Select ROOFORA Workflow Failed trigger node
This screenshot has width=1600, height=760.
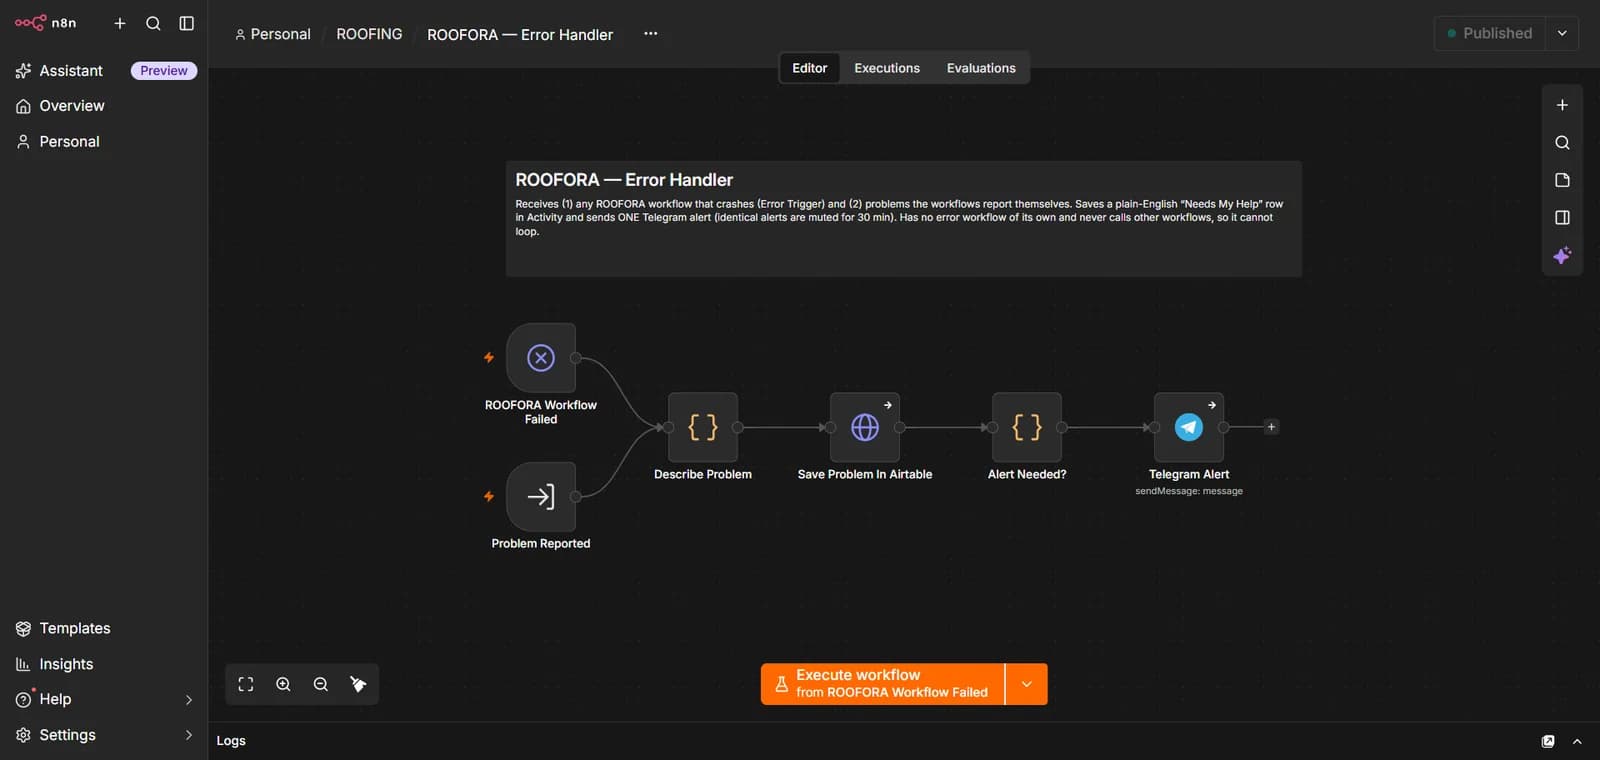coord(541,358)
